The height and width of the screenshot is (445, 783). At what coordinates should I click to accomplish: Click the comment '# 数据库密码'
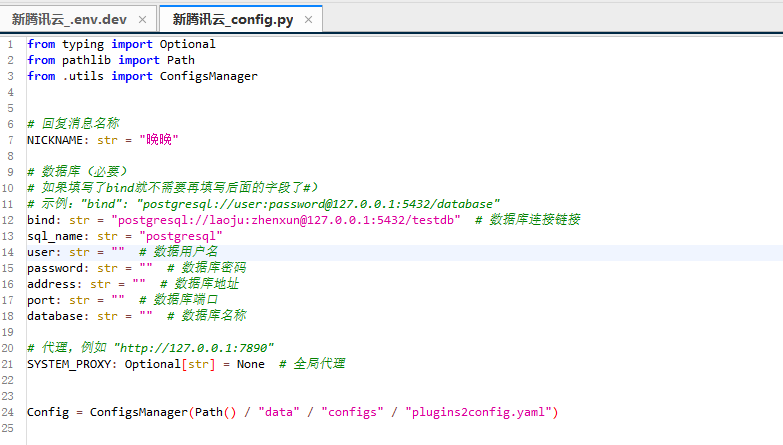[206, 268]
